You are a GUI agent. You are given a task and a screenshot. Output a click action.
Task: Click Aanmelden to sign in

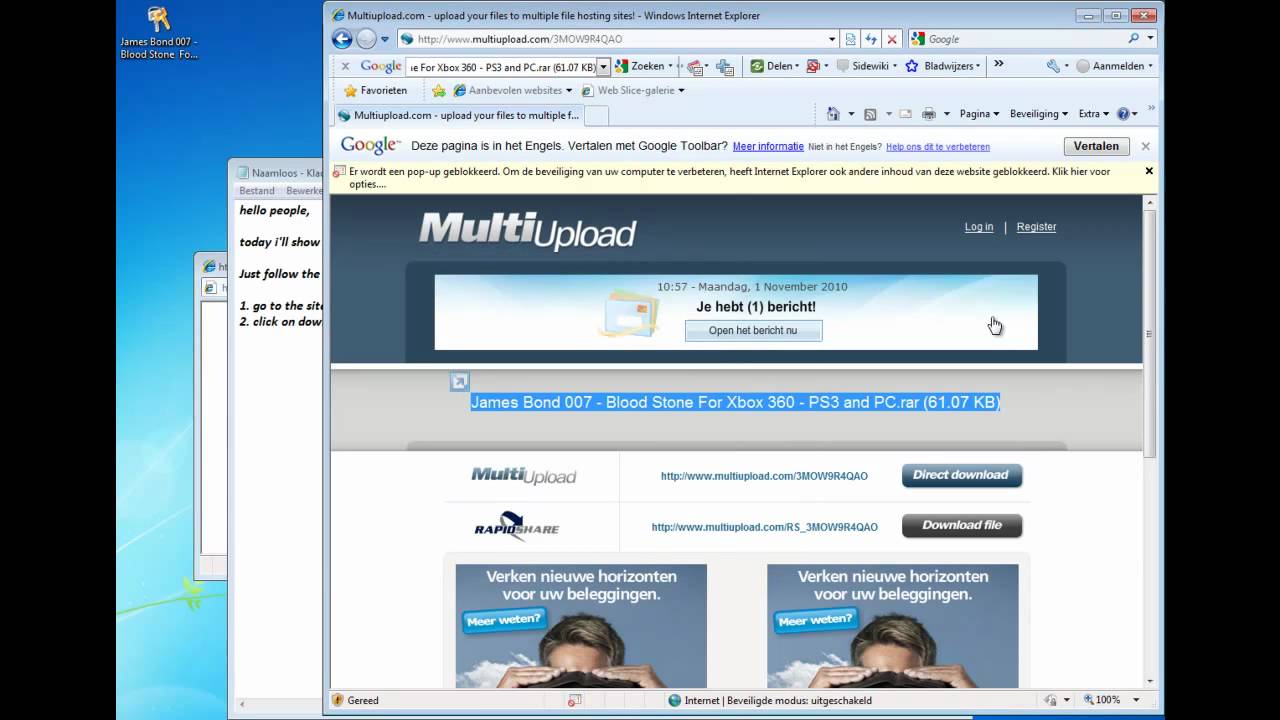point(1114,66)
